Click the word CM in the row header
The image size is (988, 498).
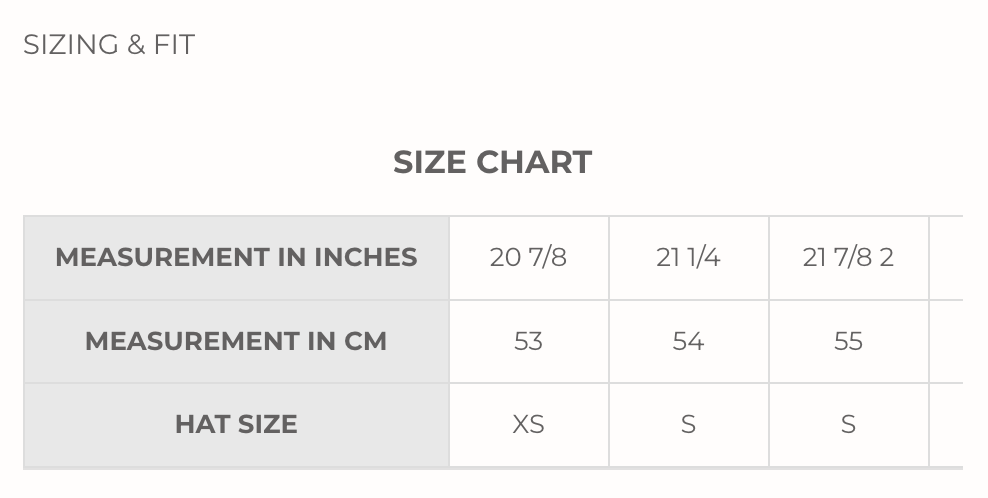pos(365,341)
